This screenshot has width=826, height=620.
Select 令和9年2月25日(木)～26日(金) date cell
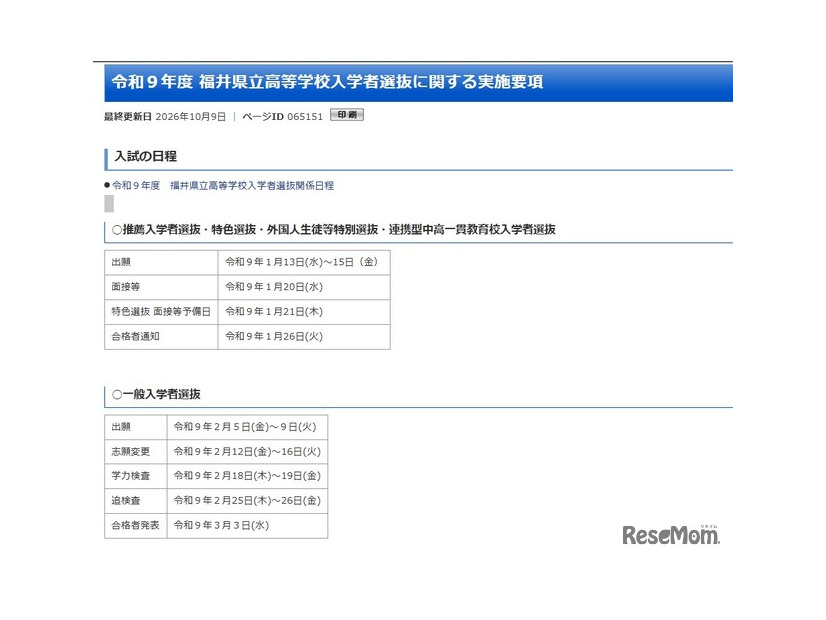(247, 501)
